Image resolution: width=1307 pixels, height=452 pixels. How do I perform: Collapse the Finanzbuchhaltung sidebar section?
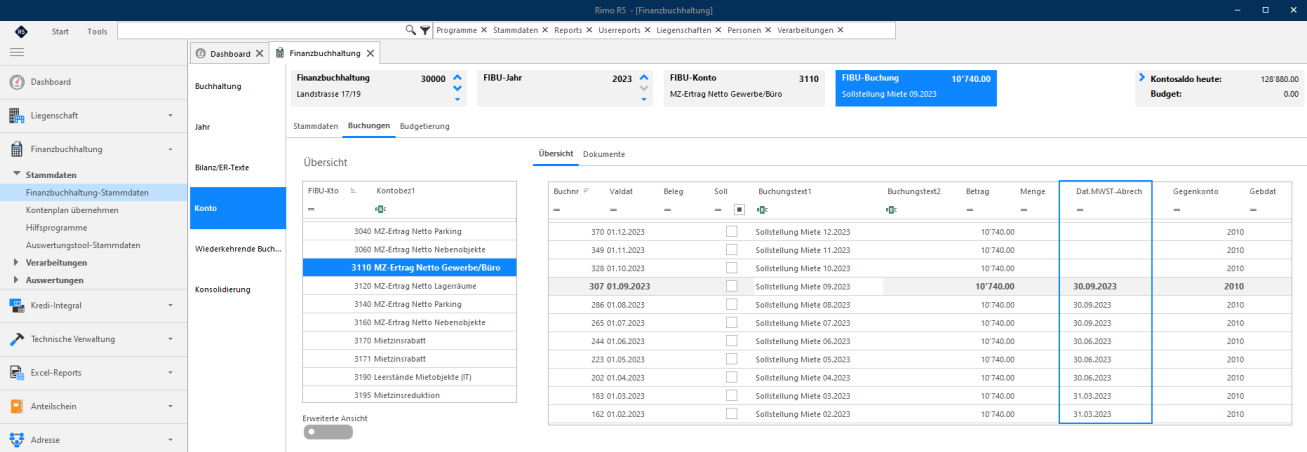(170, 149)
